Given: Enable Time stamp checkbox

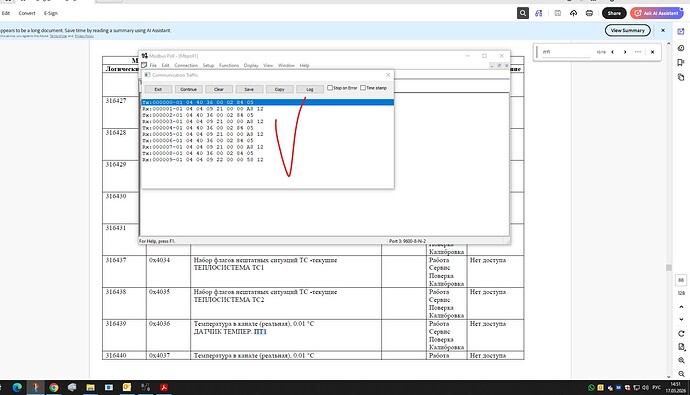Looking at the screenshot, I should coord(363,88).
